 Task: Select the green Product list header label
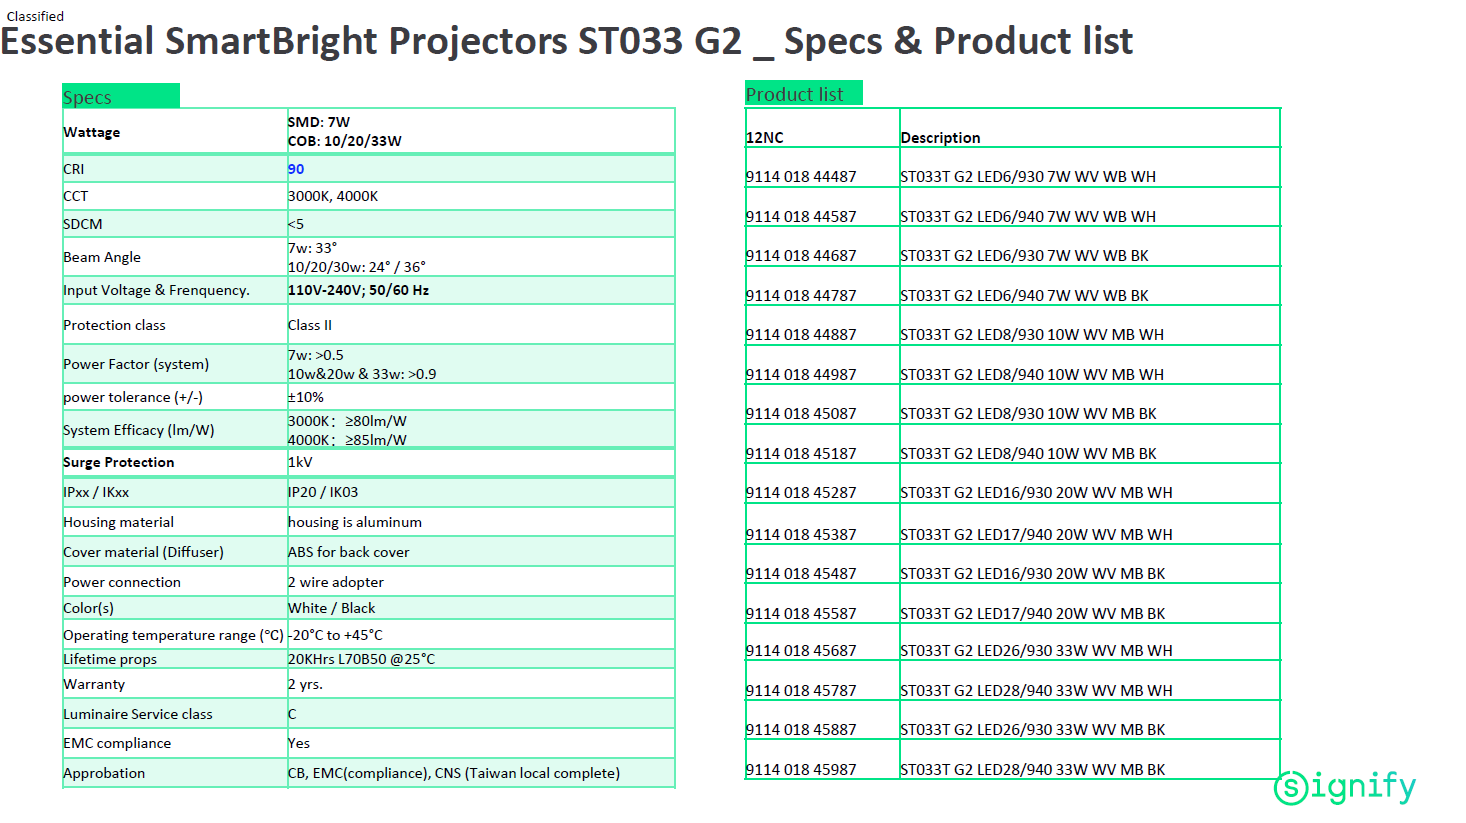[804, 93]
